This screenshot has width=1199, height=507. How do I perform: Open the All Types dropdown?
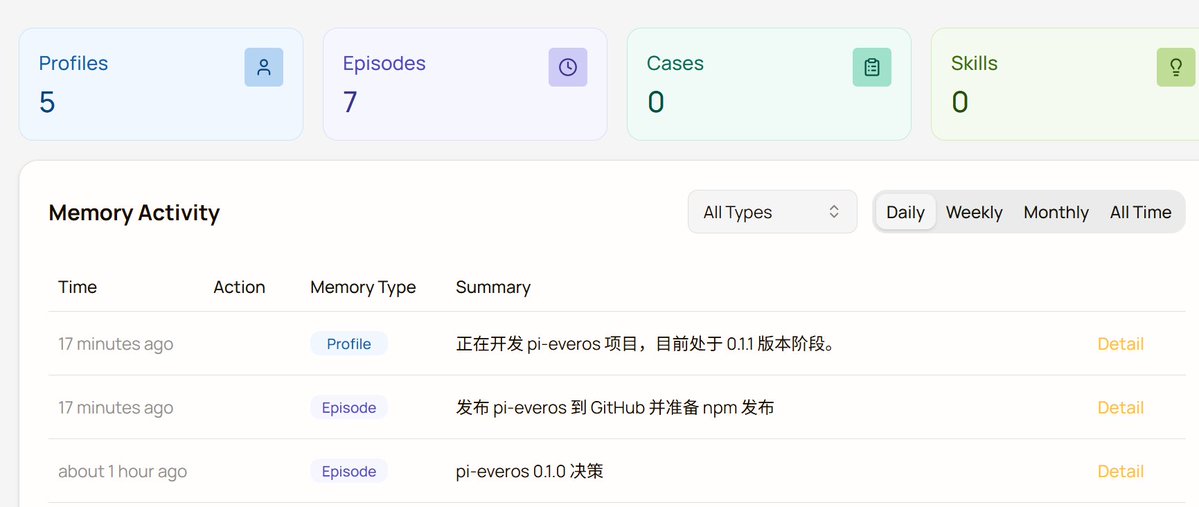[772, 212]
